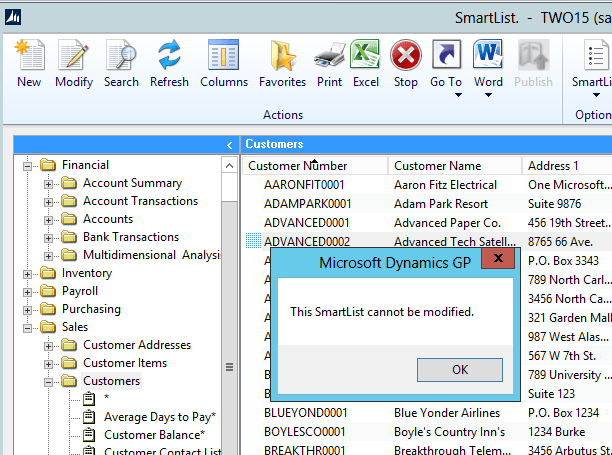Open Word dropdown arrow
This screenshot has width=612, height=455.
(x=488, y=95)
